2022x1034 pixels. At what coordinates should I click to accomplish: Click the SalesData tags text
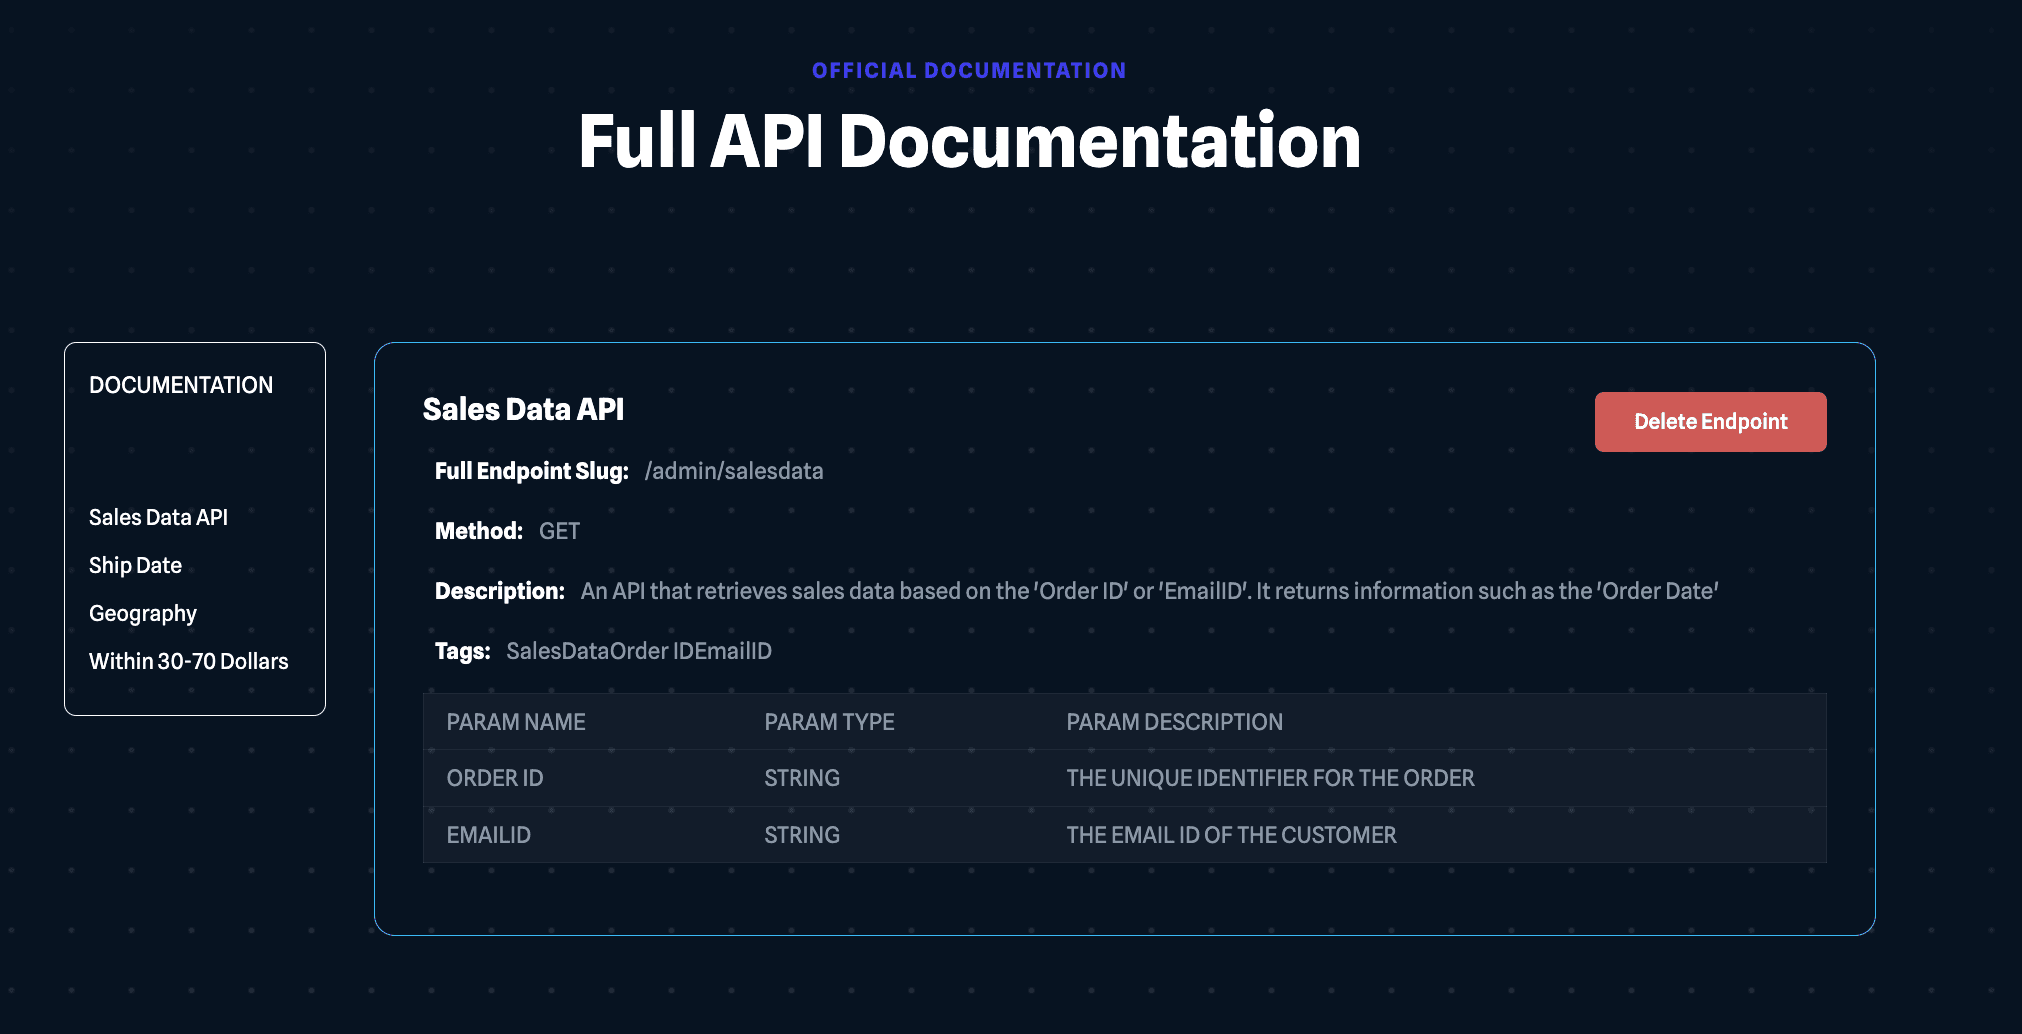coord(638,651)
